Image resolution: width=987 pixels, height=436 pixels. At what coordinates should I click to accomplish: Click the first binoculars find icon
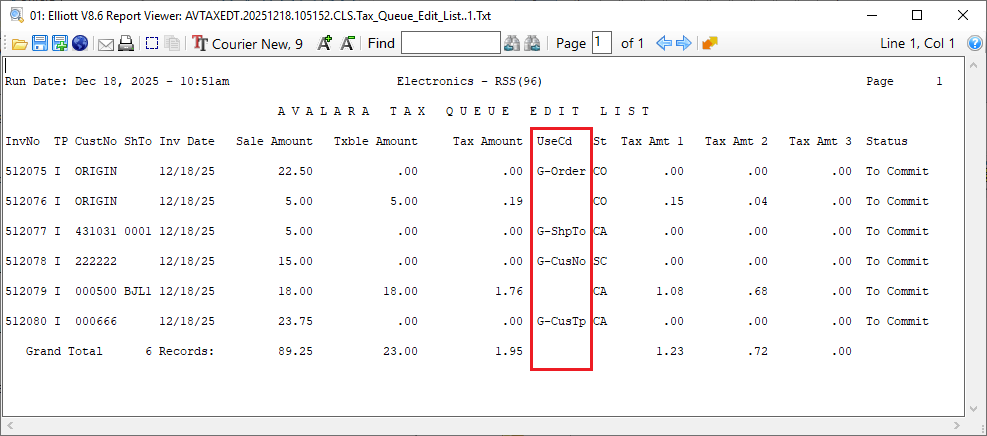[x=512, y=43]
